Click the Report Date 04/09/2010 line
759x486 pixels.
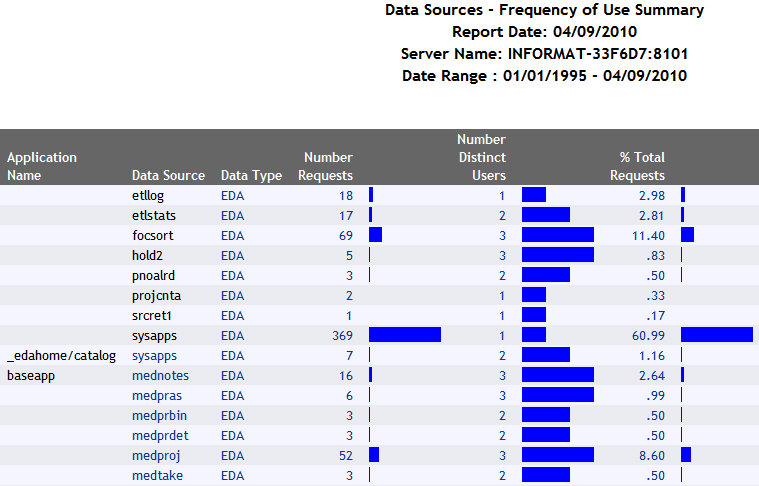coord(545,32)
